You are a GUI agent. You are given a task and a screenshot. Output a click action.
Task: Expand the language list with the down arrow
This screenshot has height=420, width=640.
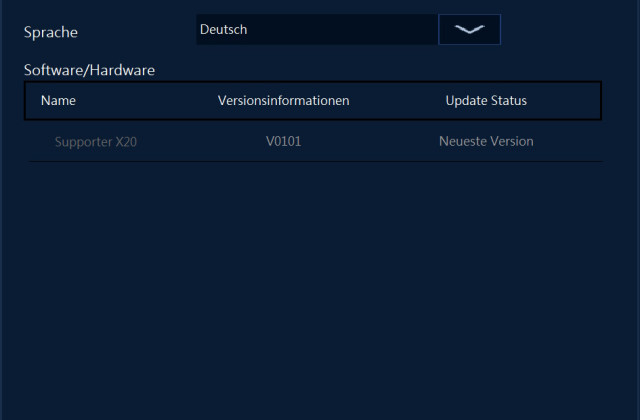(469, 30)
